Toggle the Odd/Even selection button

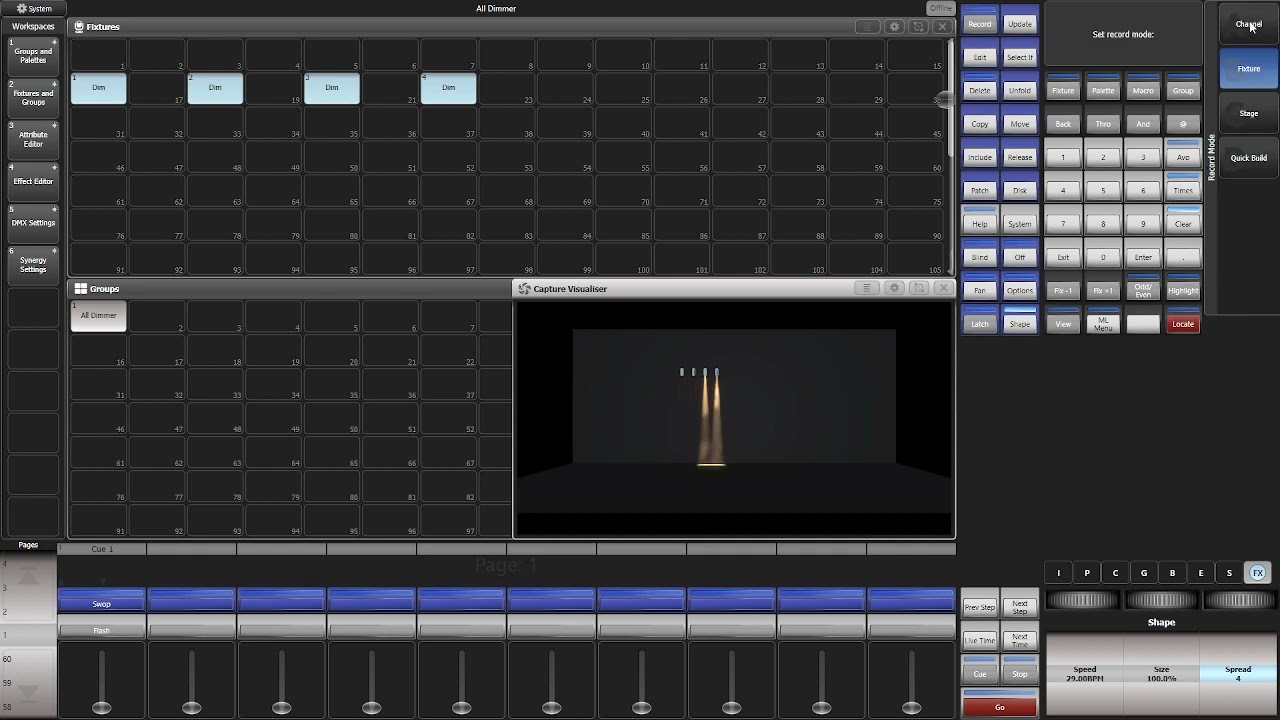(1143, 289)
